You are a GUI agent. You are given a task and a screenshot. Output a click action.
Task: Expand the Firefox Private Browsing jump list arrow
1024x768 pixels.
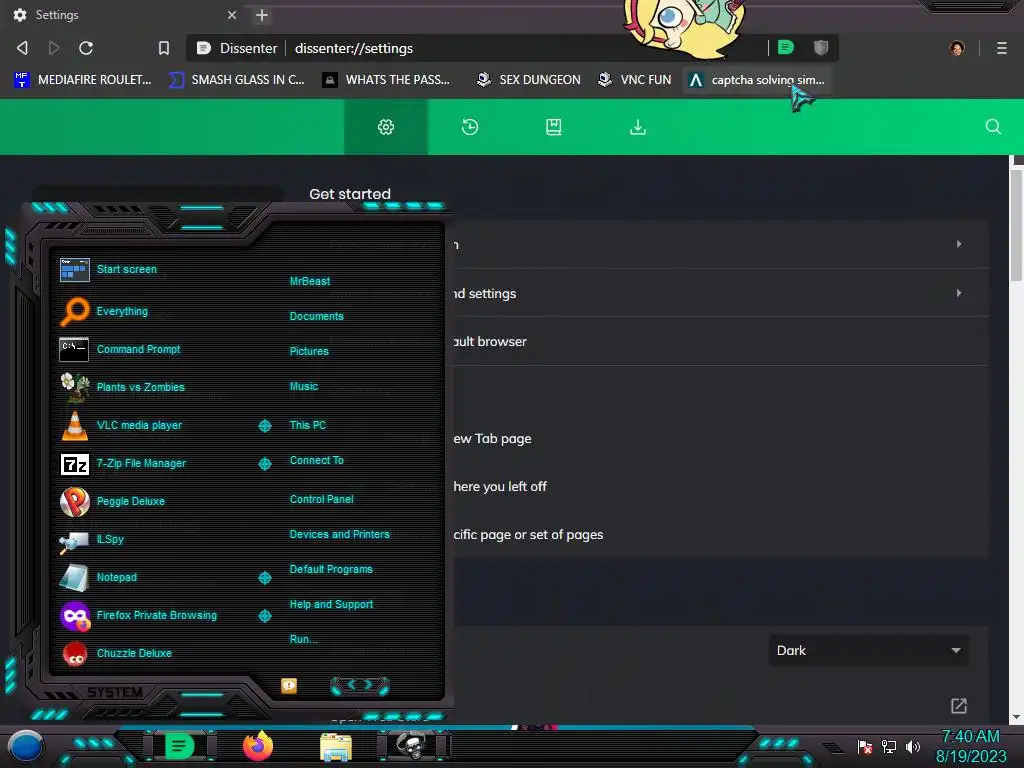click(x=265, y=616)
